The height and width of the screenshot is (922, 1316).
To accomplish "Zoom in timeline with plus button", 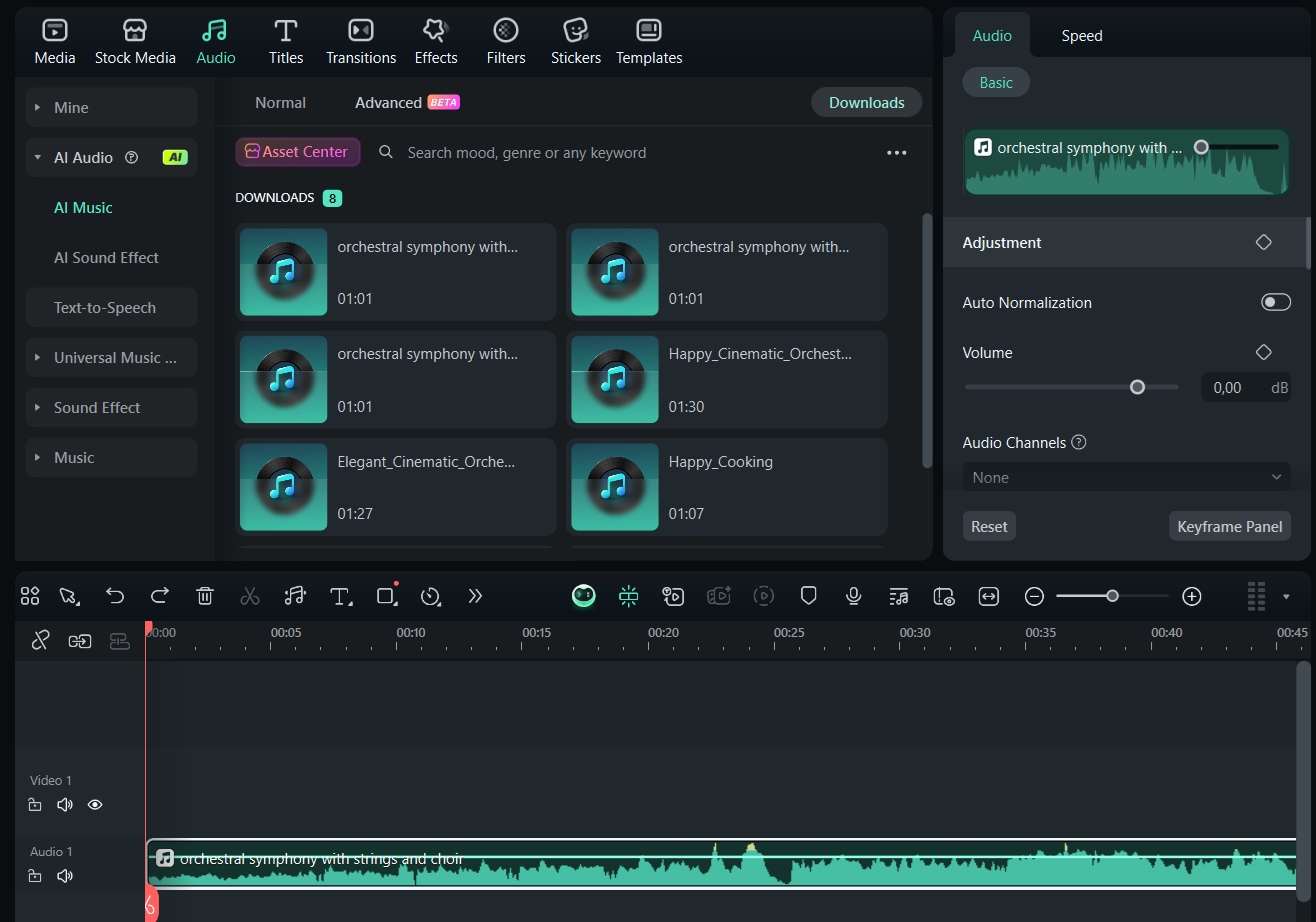I will (x=1191, y=596).
